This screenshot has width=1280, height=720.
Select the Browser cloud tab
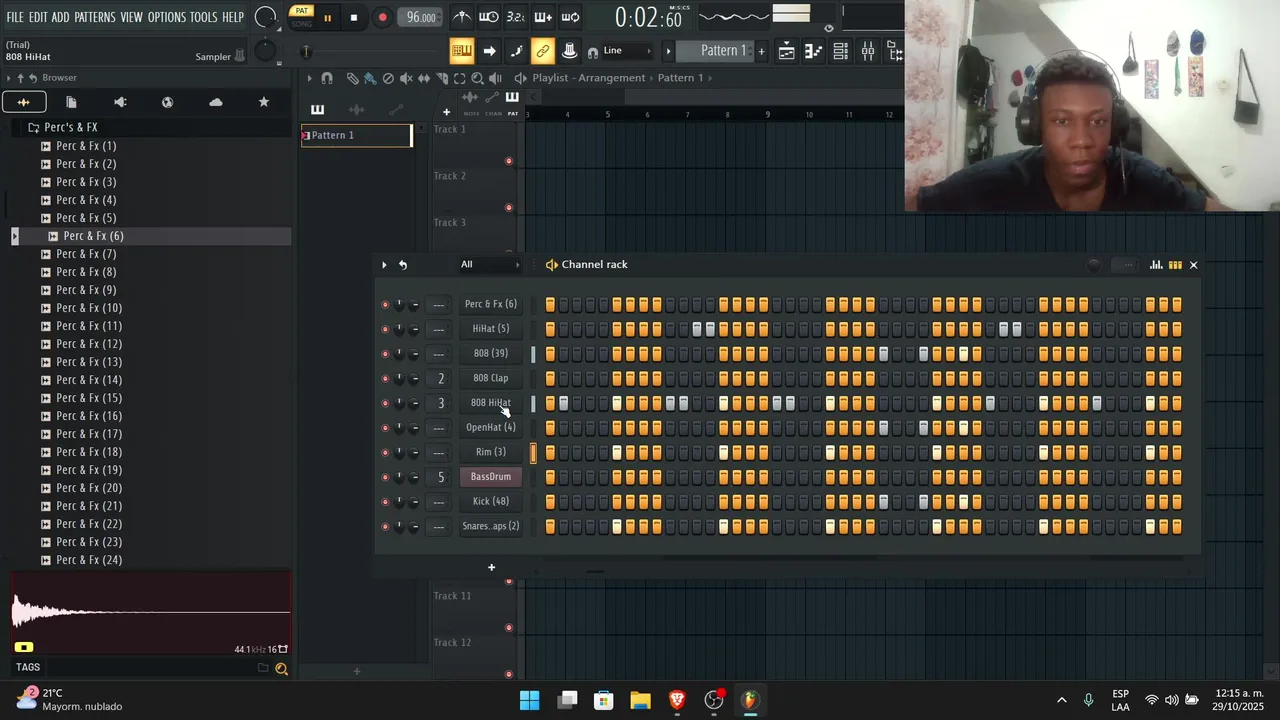point(216,102)
